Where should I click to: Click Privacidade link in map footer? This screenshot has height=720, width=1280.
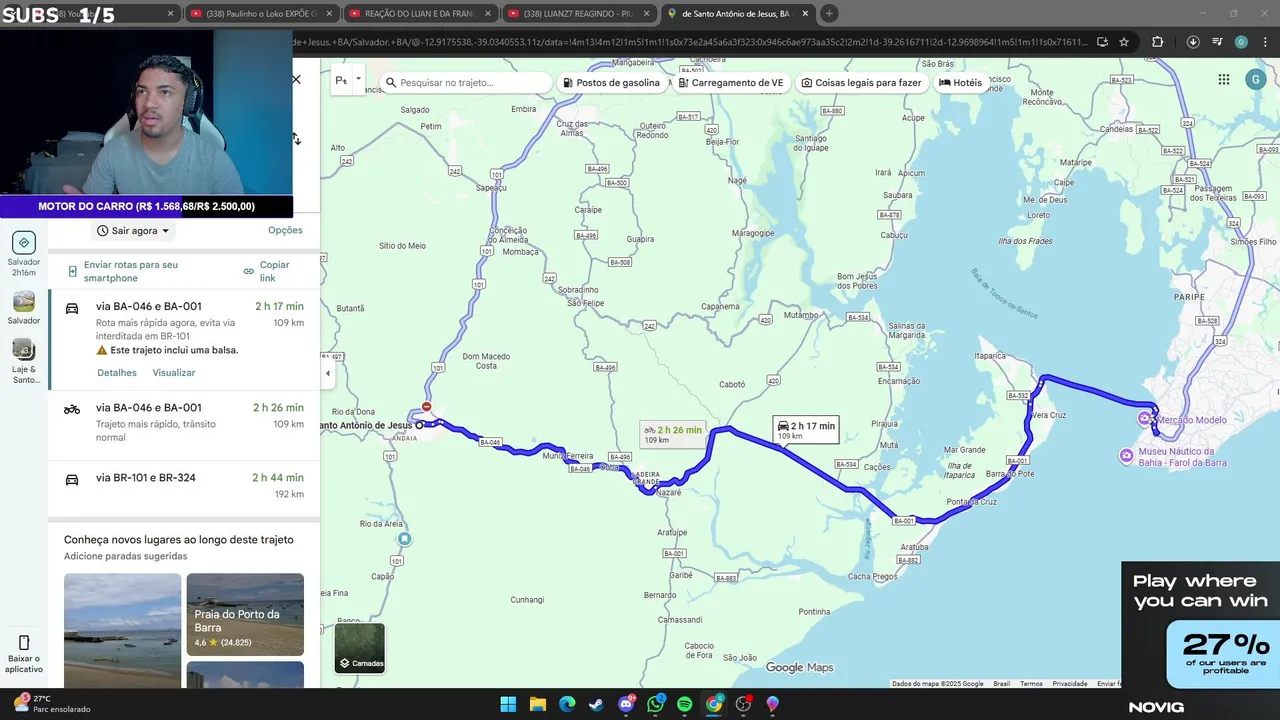pos(1070,684)
